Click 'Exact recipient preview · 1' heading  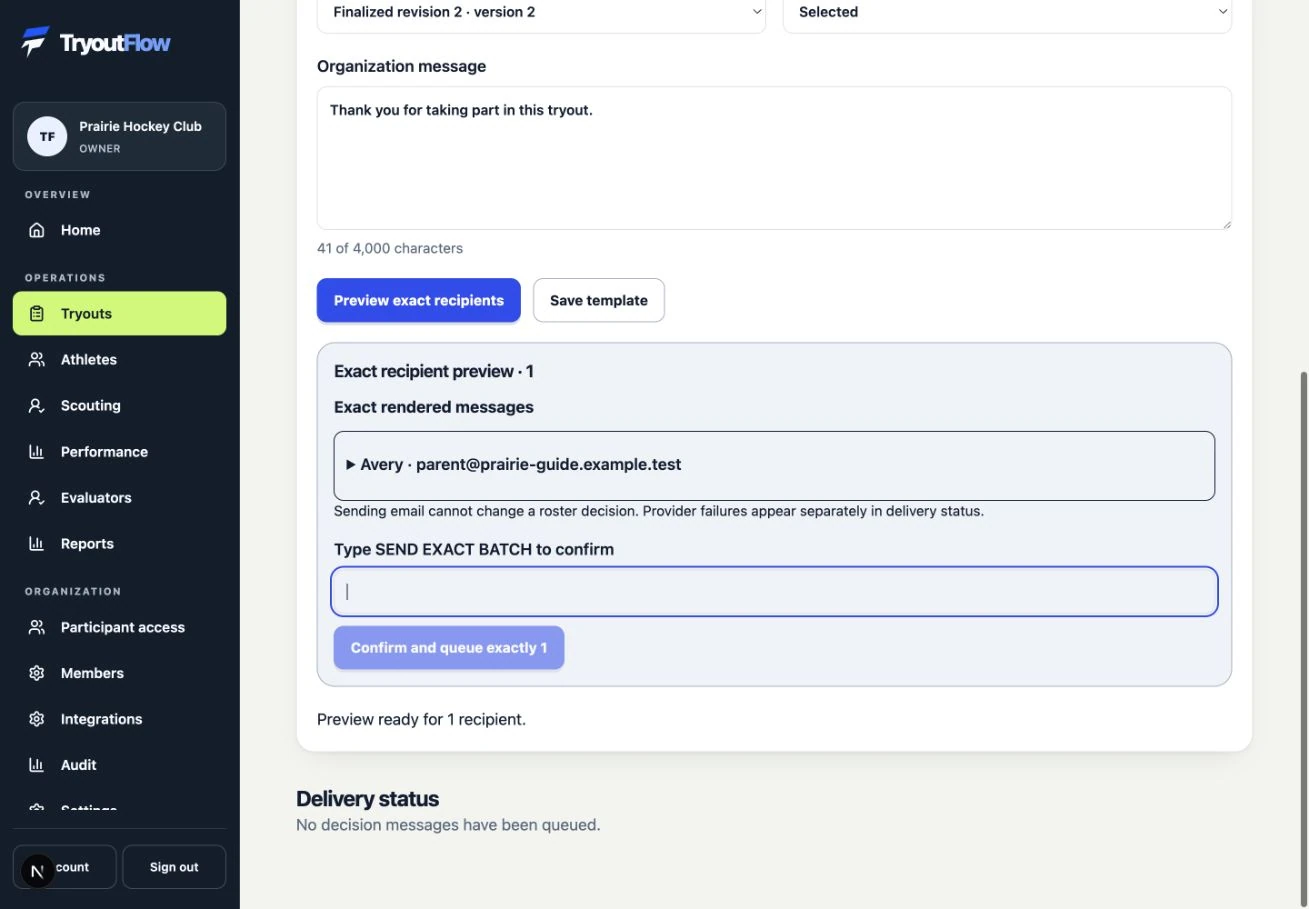(x=434, y=371)
